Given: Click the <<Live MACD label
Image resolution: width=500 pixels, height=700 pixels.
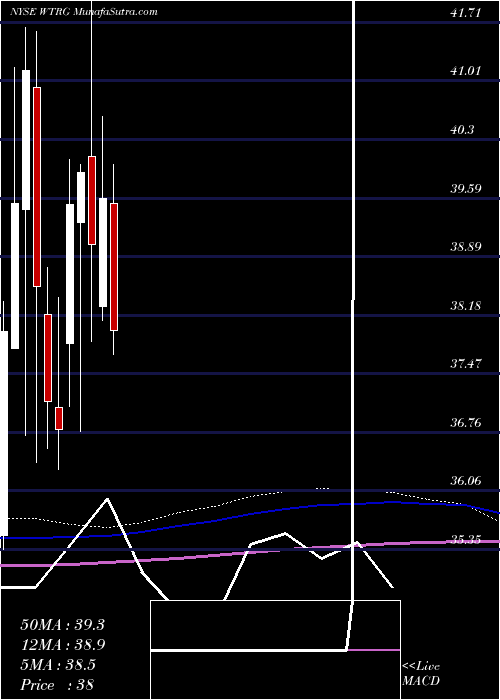Looking at the screenshot, I should click(x=421, y=674).
